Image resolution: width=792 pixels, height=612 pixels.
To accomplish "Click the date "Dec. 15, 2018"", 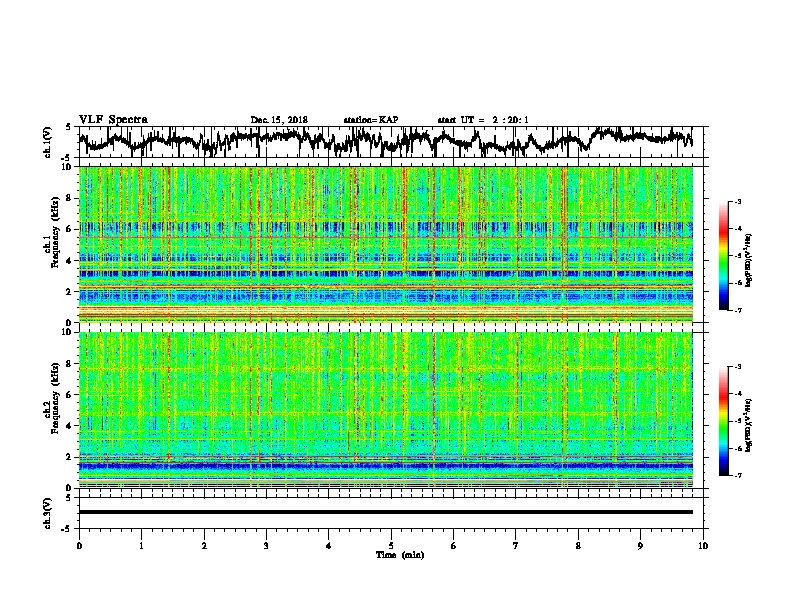I will [279, 120].
